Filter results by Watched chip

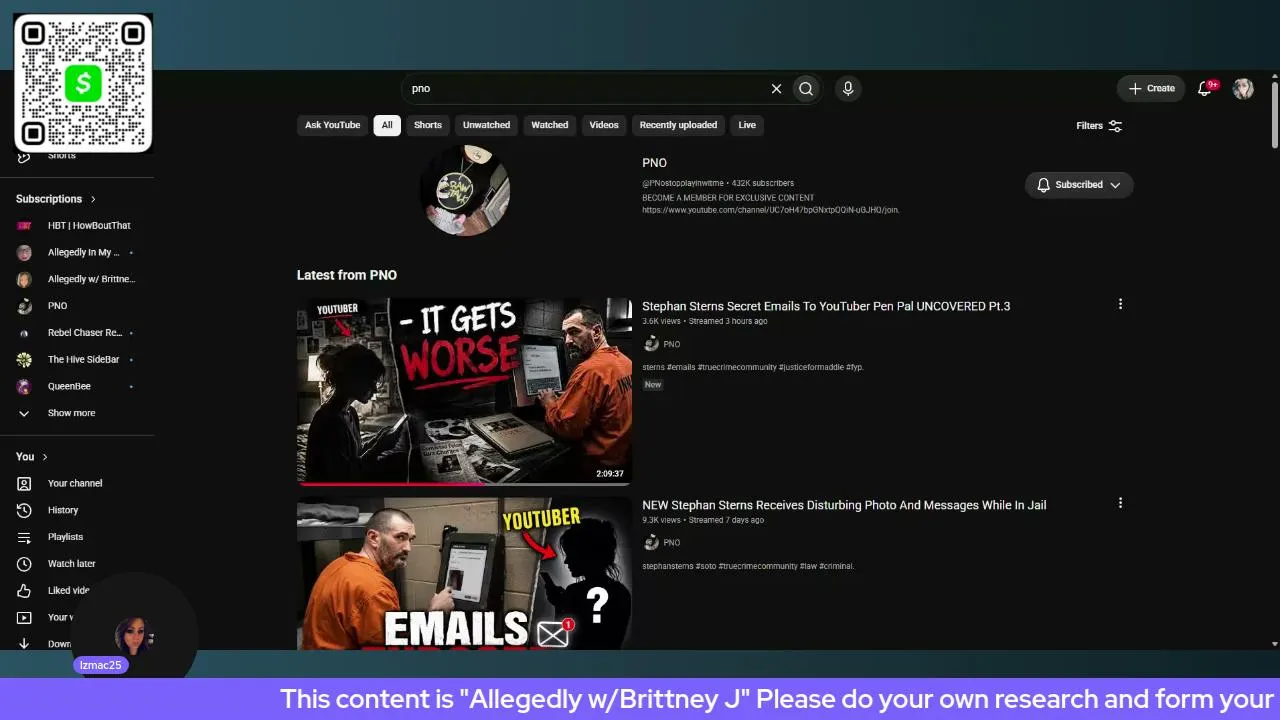point(549,125)
